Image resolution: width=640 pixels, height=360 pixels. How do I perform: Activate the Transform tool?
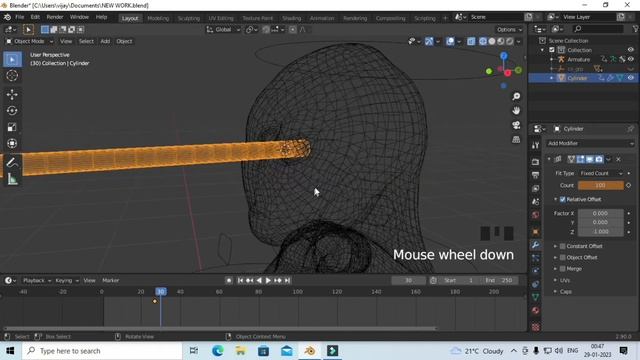(x=12, y=143)
